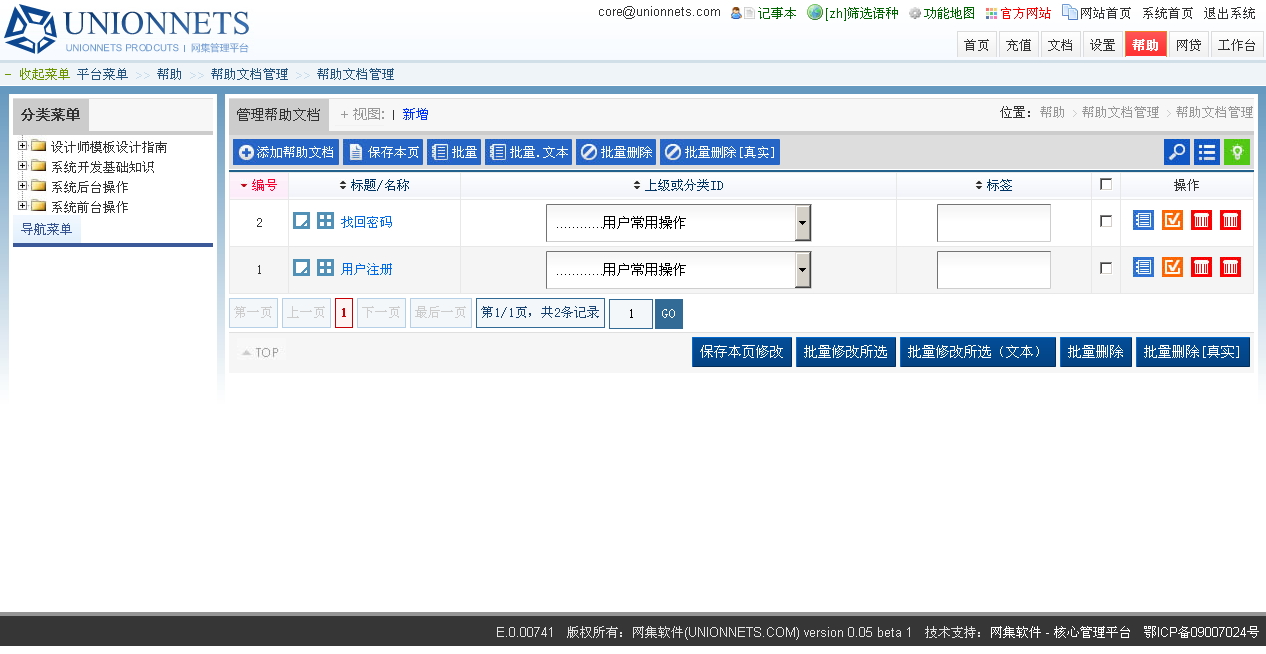
Task: Expand the 设计师模板设计指南 tree node
Action: pos(22,146)
